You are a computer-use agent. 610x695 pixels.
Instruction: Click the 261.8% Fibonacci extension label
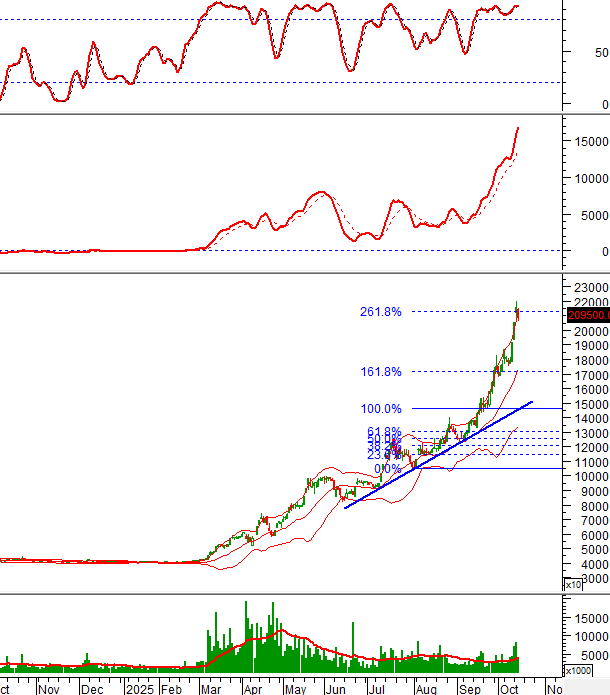coord(381,312)
